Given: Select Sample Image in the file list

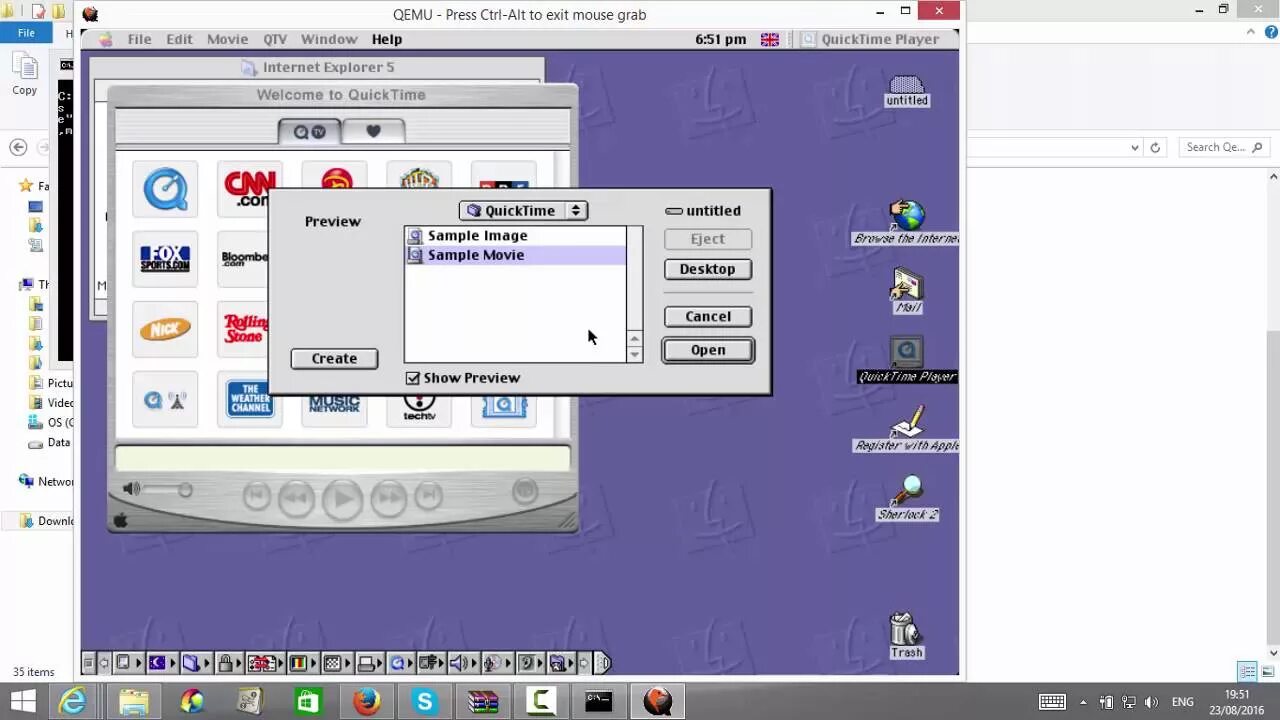Looking at the screenshot, I should click(515, 236).
